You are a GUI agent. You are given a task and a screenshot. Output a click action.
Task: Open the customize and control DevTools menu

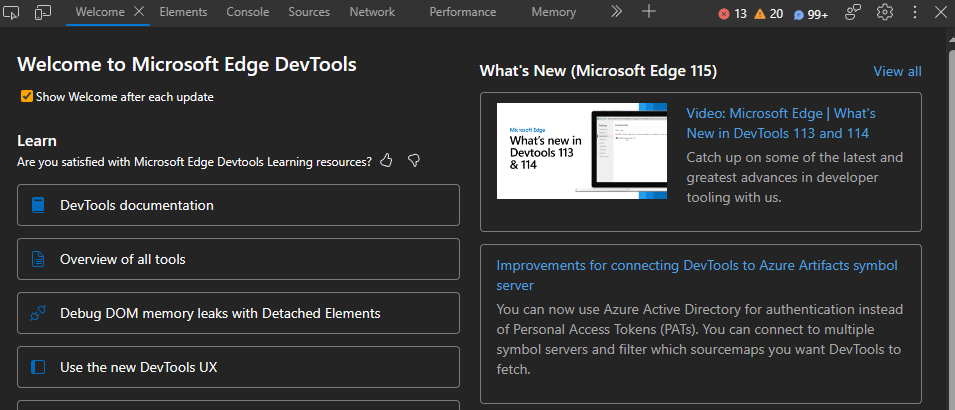(x=915, y=13)
